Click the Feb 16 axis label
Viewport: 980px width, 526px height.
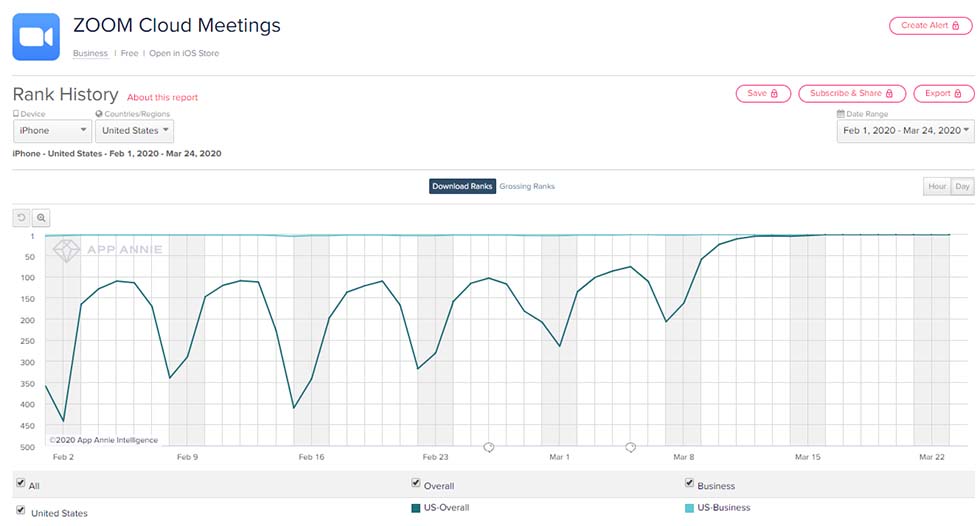(311, 457)
